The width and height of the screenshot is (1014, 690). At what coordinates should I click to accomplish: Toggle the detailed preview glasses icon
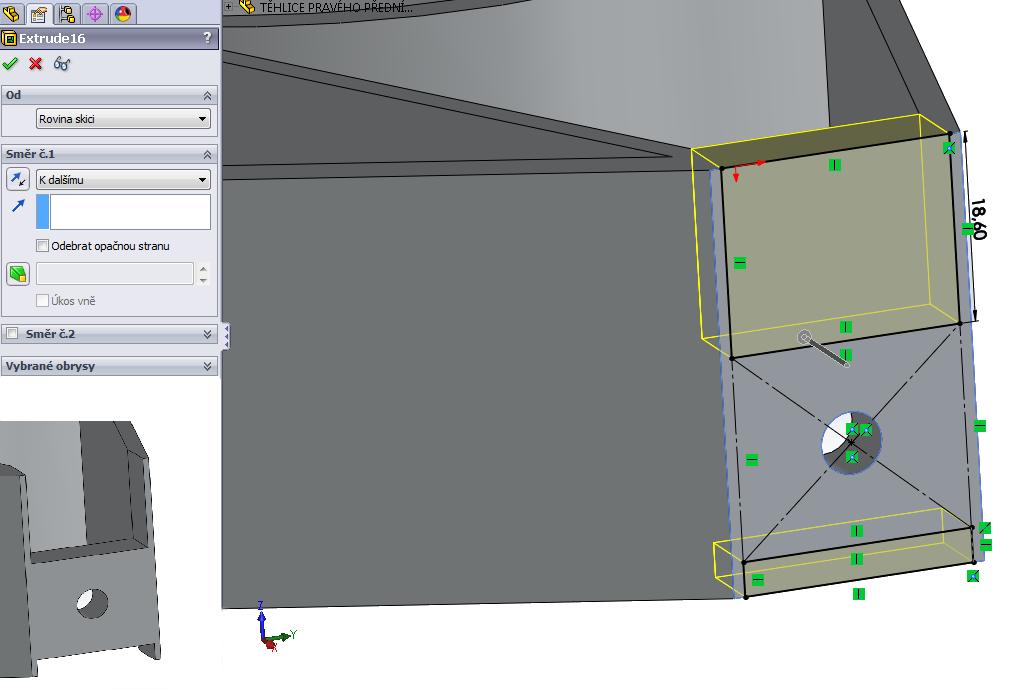62,63
